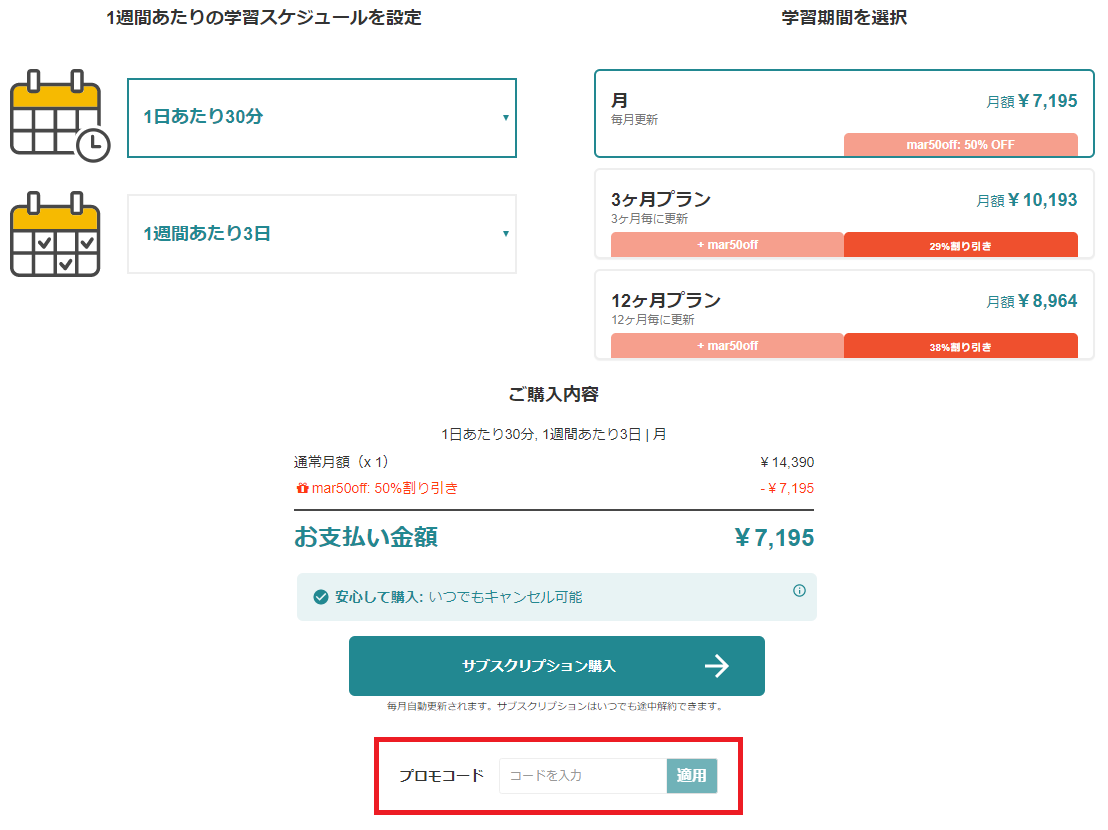Select the 12ヶ月プラン card

click(x=844, y=315)
